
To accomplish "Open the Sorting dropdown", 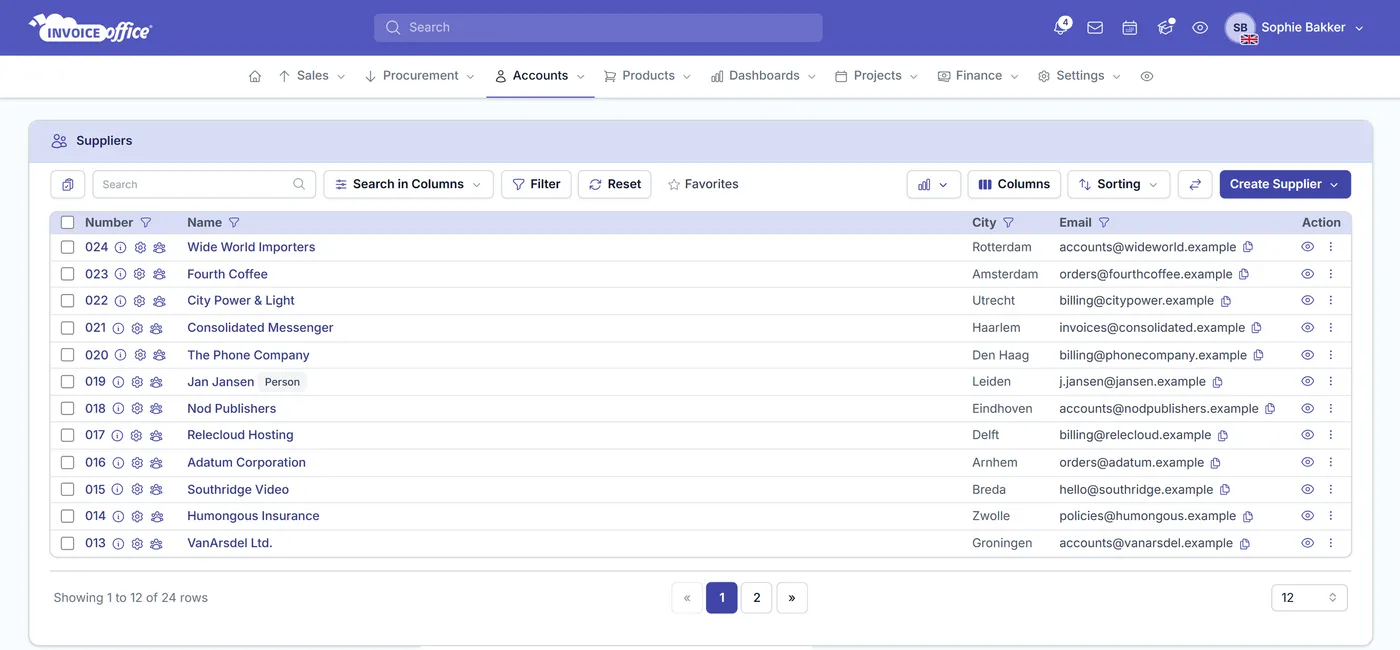I will coord(1118,184).
